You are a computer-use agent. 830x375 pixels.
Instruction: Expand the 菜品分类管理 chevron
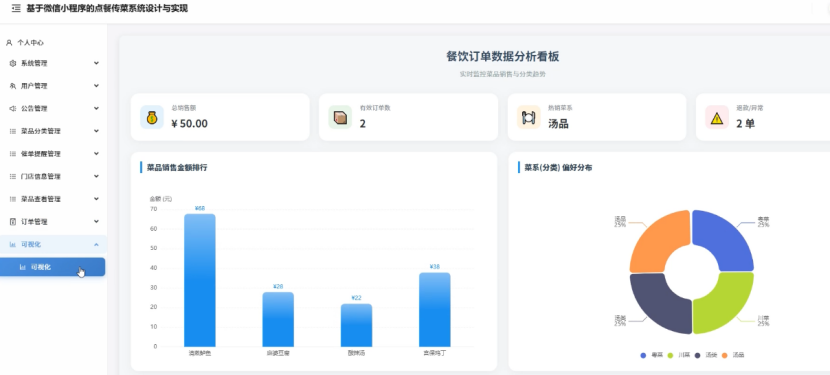pyautogui.click(x=96, y=131)
